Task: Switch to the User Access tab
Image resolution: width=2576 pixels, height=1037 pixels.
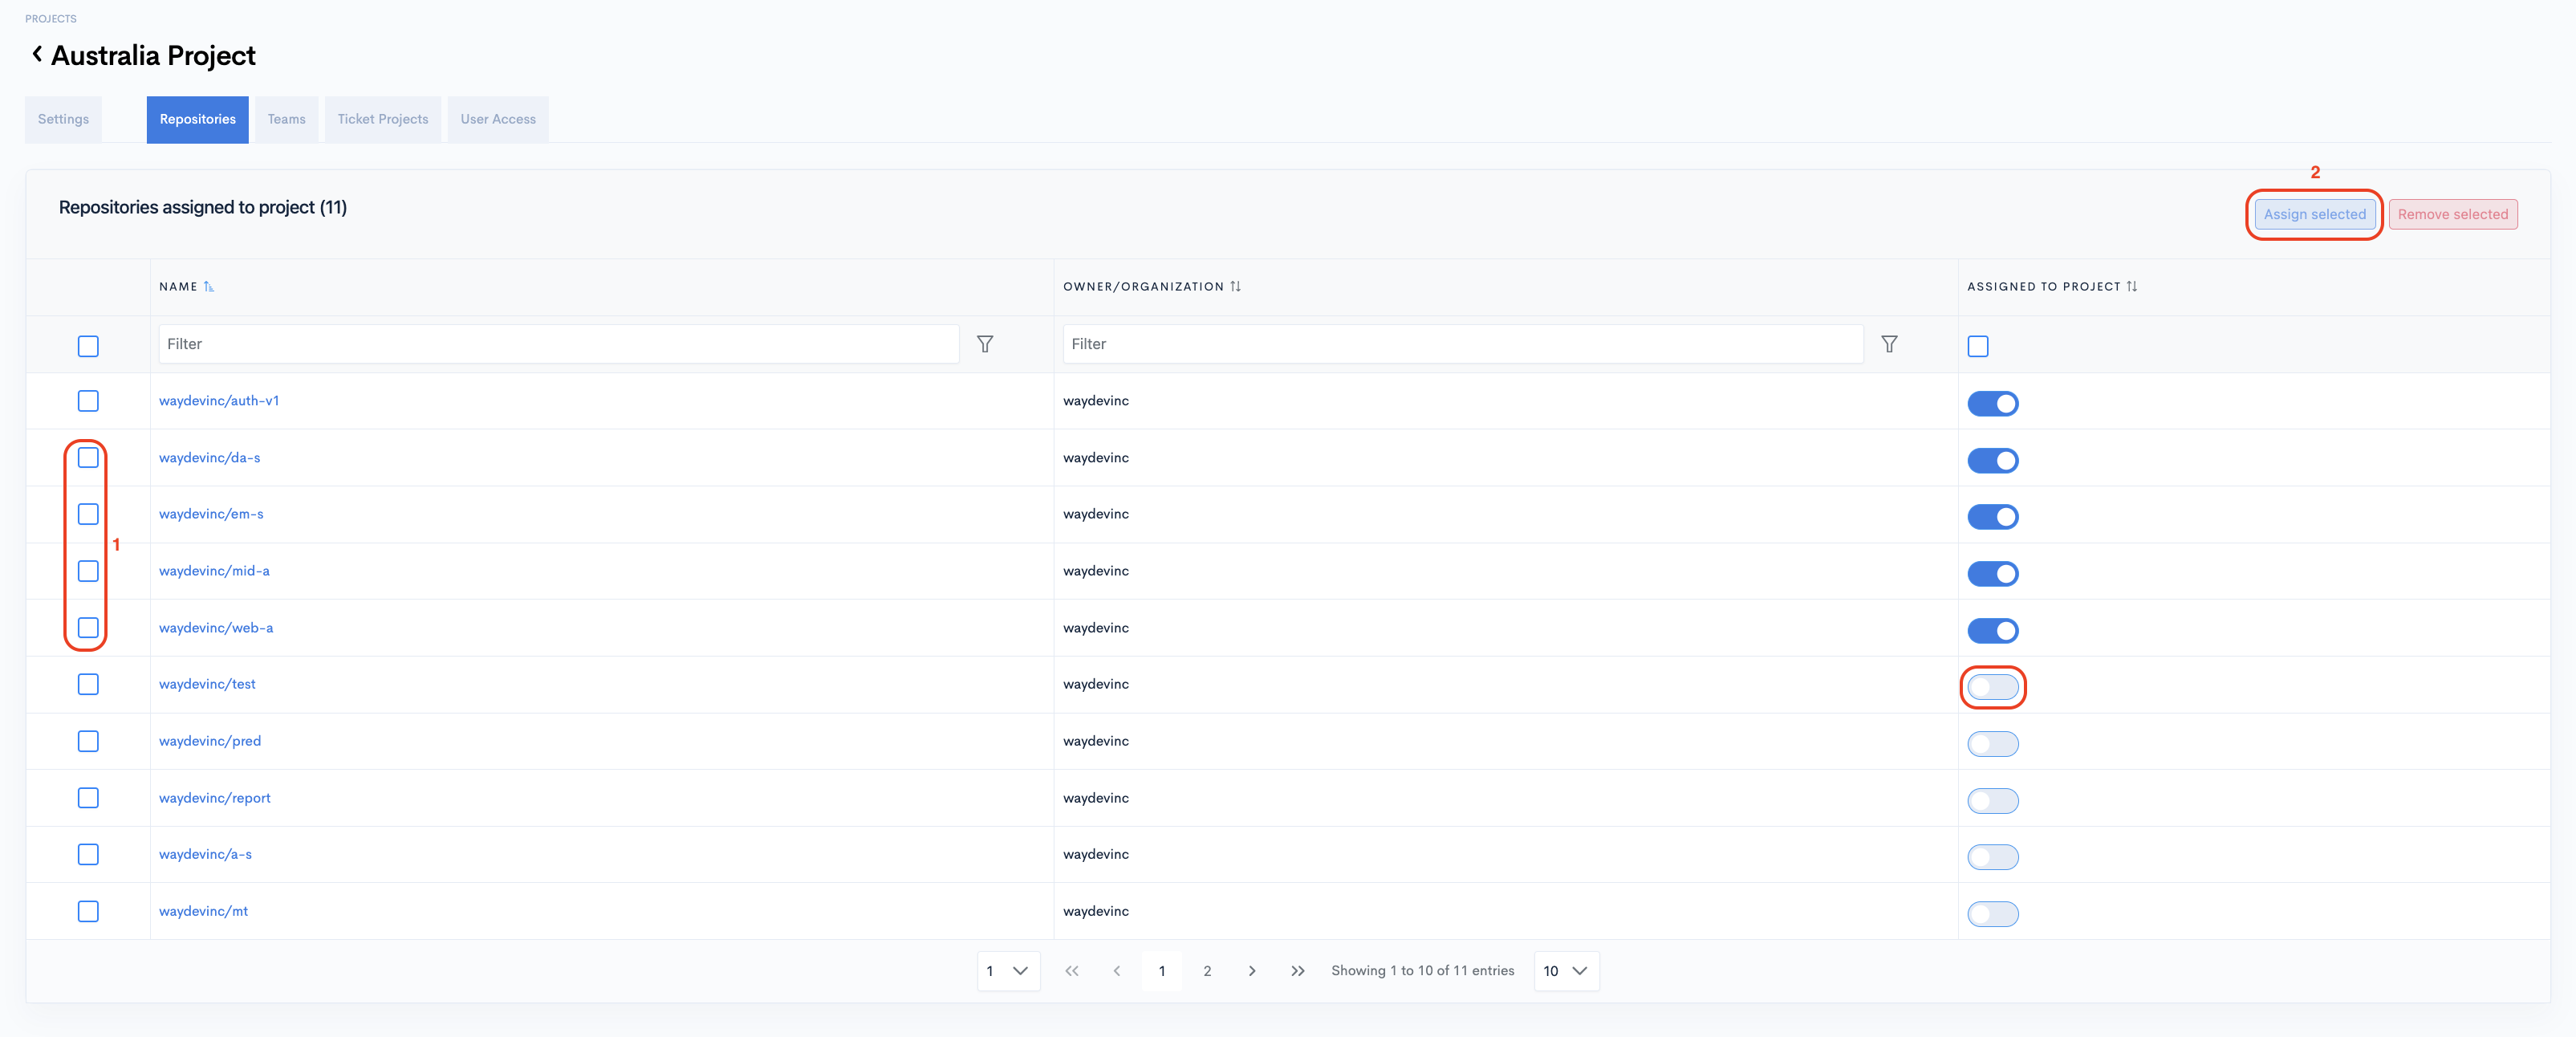Action: pos(498,119)
